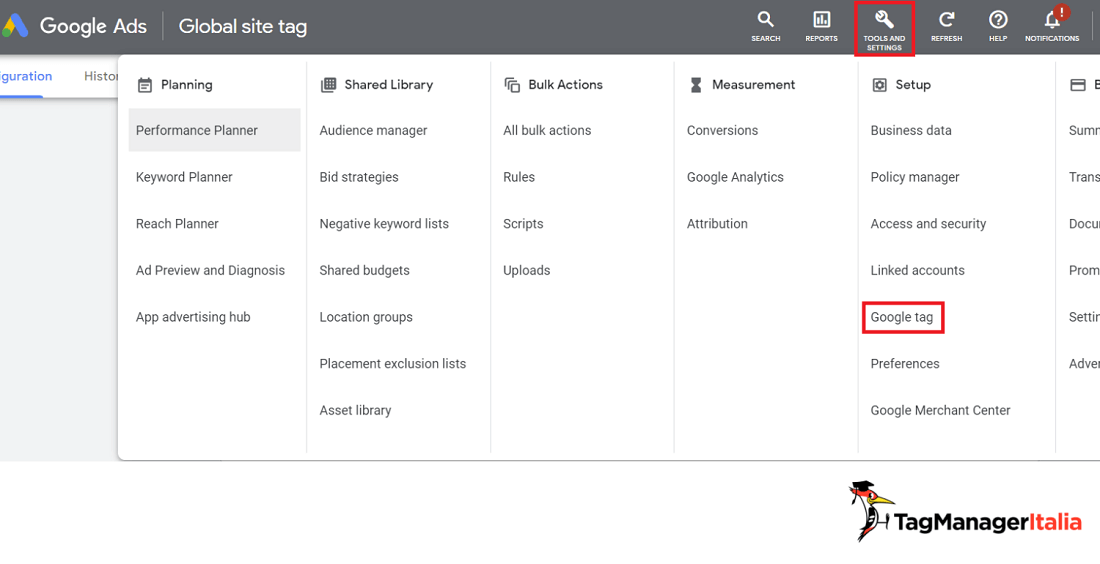1100x564 pixels.
Task: Open Performance Planner menu item
Action: click(197, 130)
